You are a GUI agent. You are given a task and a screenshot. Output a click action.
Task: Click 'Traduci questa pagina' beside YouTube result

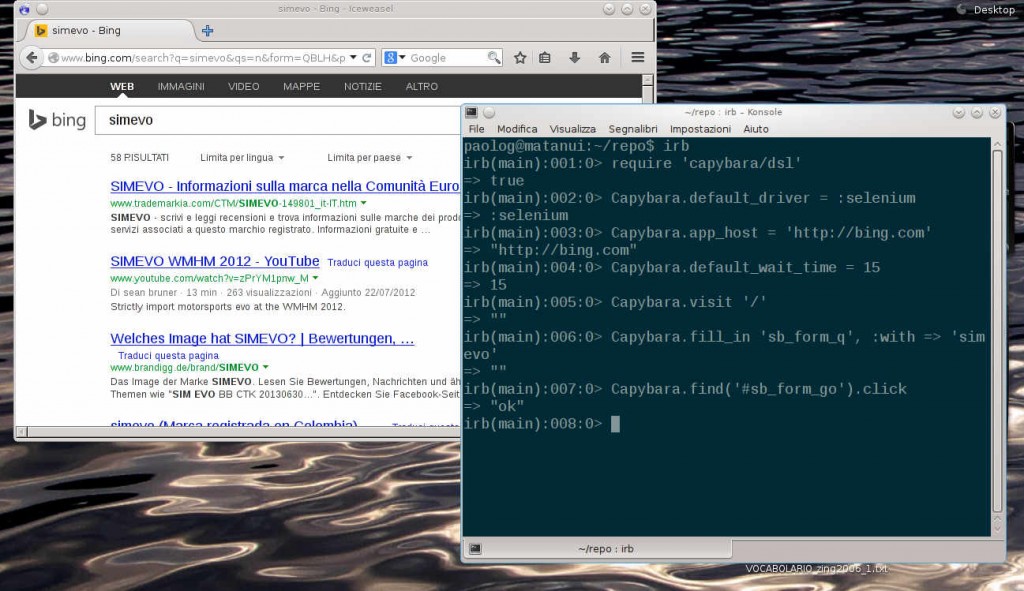pyautogui.click(x=377, y=263)
